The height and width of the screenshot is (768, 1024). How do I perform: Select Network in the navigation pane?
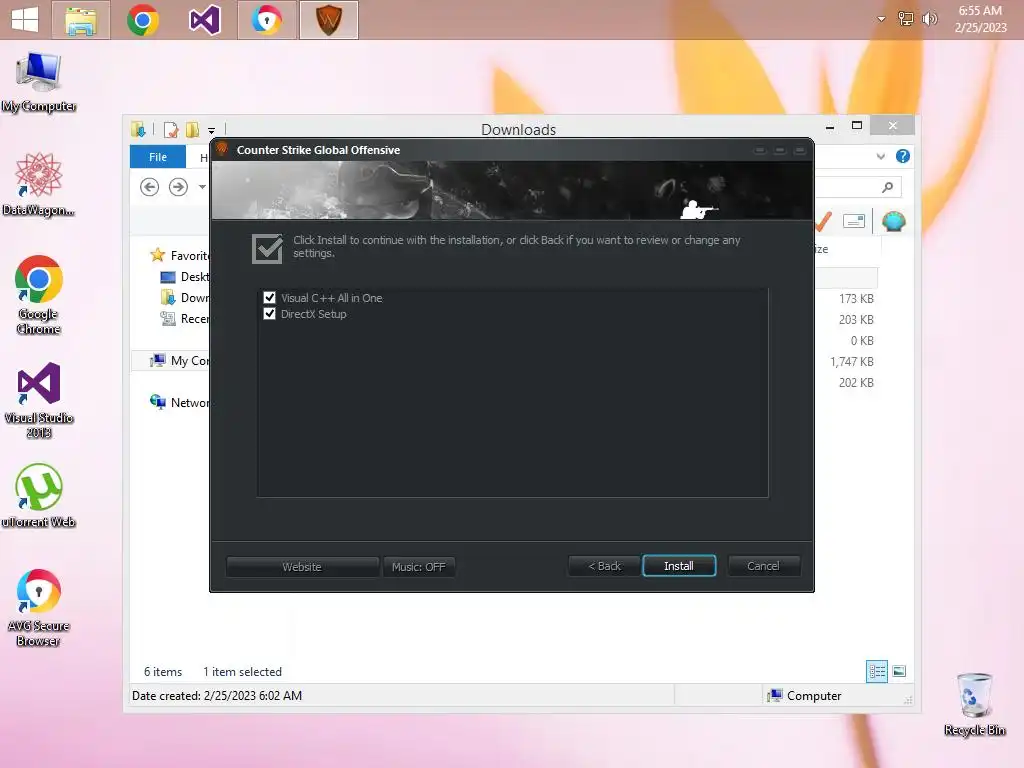179,402
